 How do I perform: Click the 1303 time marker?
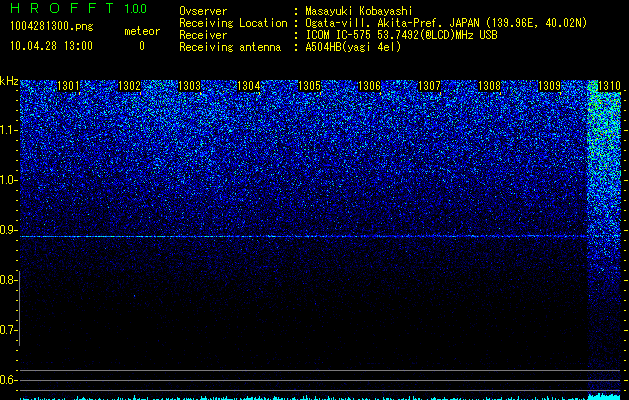pos(189,86)
